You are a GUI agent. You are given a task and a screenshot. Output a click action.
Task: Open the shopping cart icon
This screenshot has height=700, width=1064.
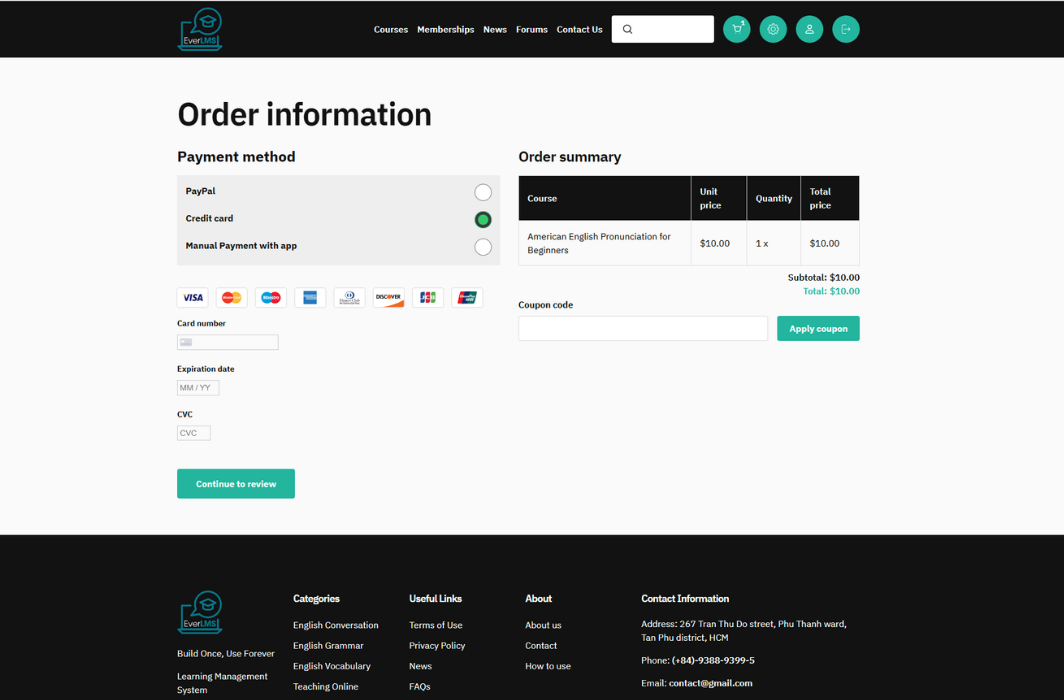(x=736, y=29)
